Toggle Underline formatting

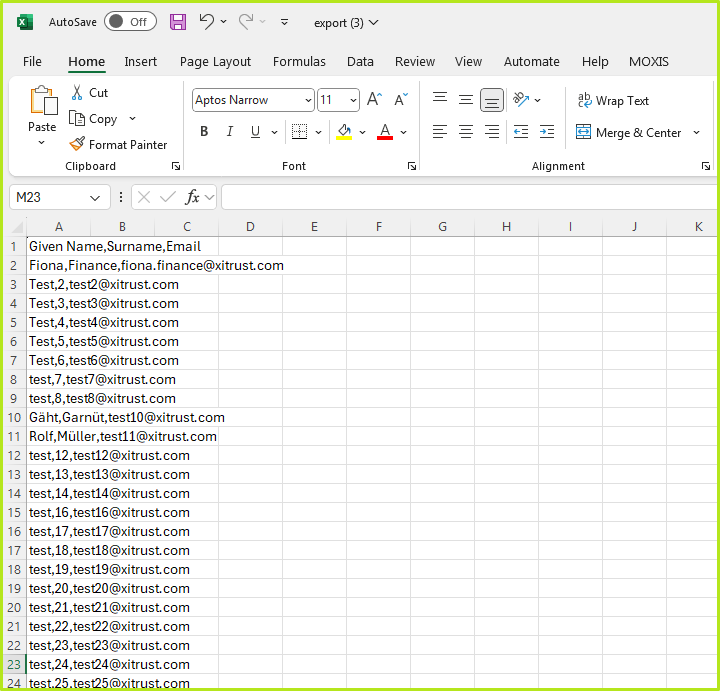click(256, 132)
